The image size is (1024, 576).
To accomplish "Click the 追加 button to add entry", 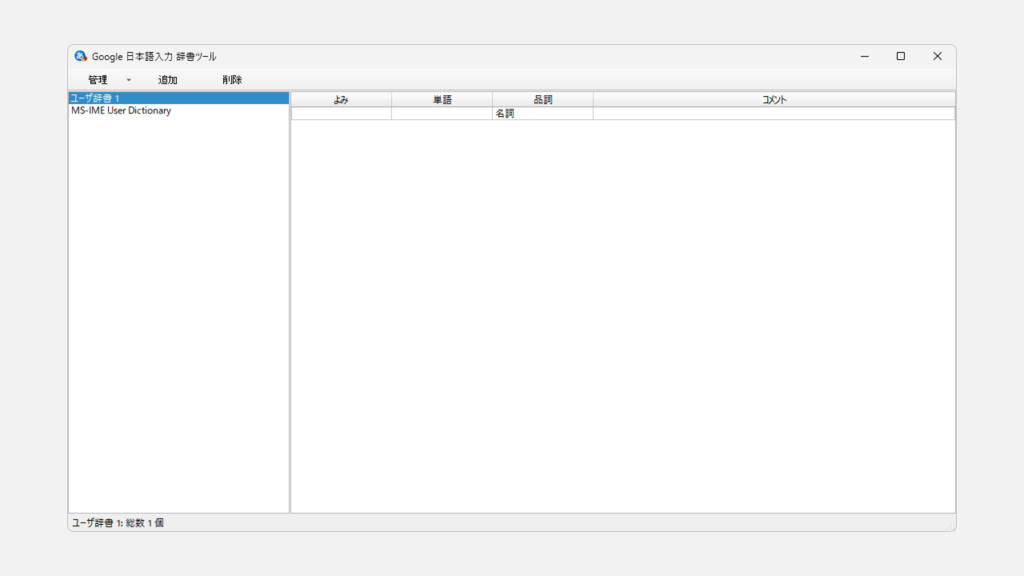I will tap(167, 80).
